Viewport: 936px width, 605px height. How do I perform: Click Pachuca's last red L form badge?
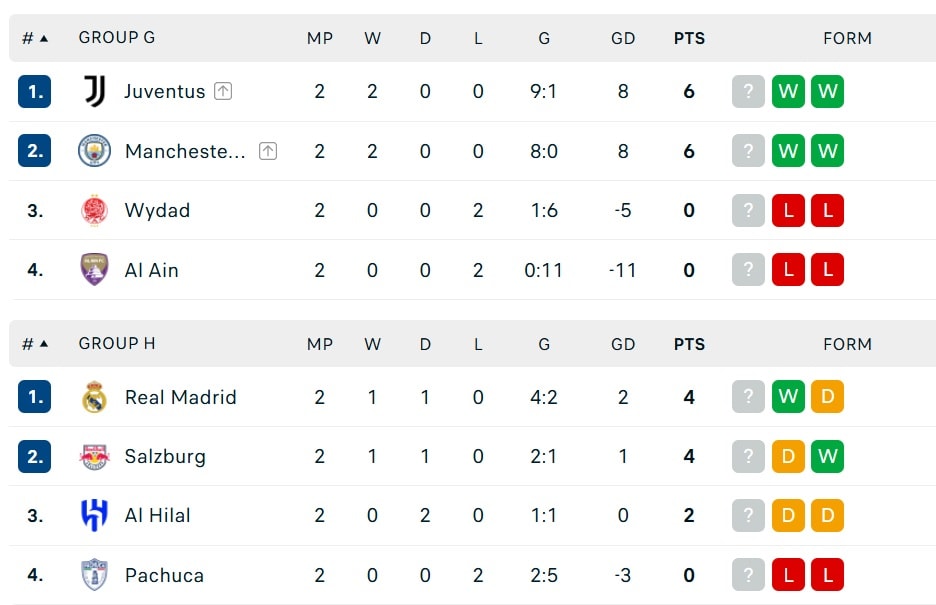point(827,575)
